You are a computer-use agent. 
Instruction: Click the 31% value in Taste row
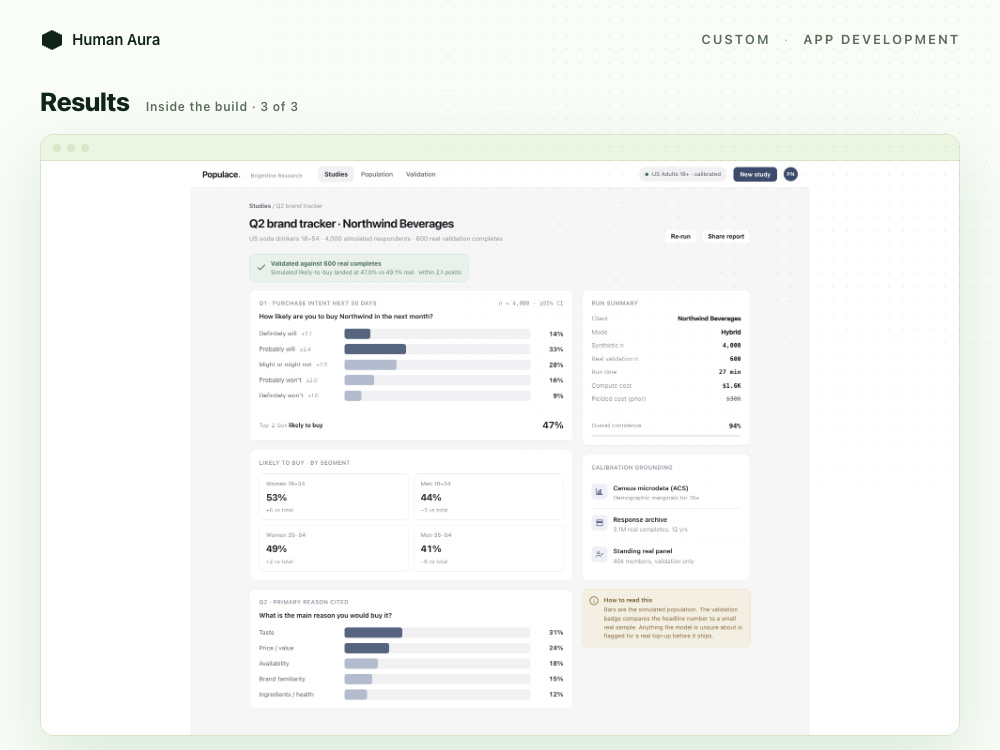click(556, 633)
